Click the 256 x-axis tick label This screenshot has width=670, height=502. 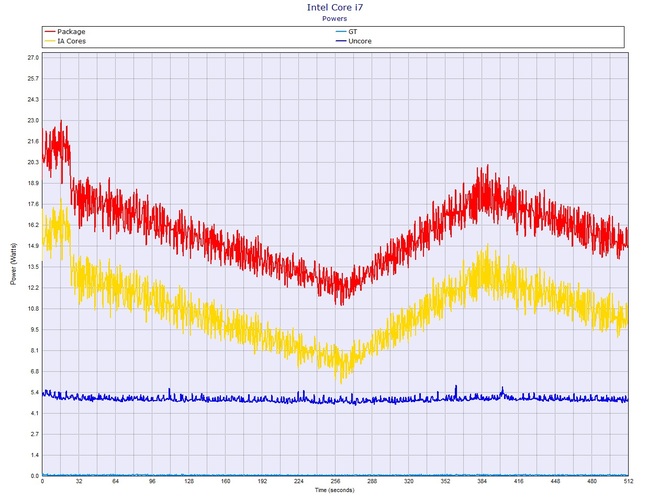335,481
